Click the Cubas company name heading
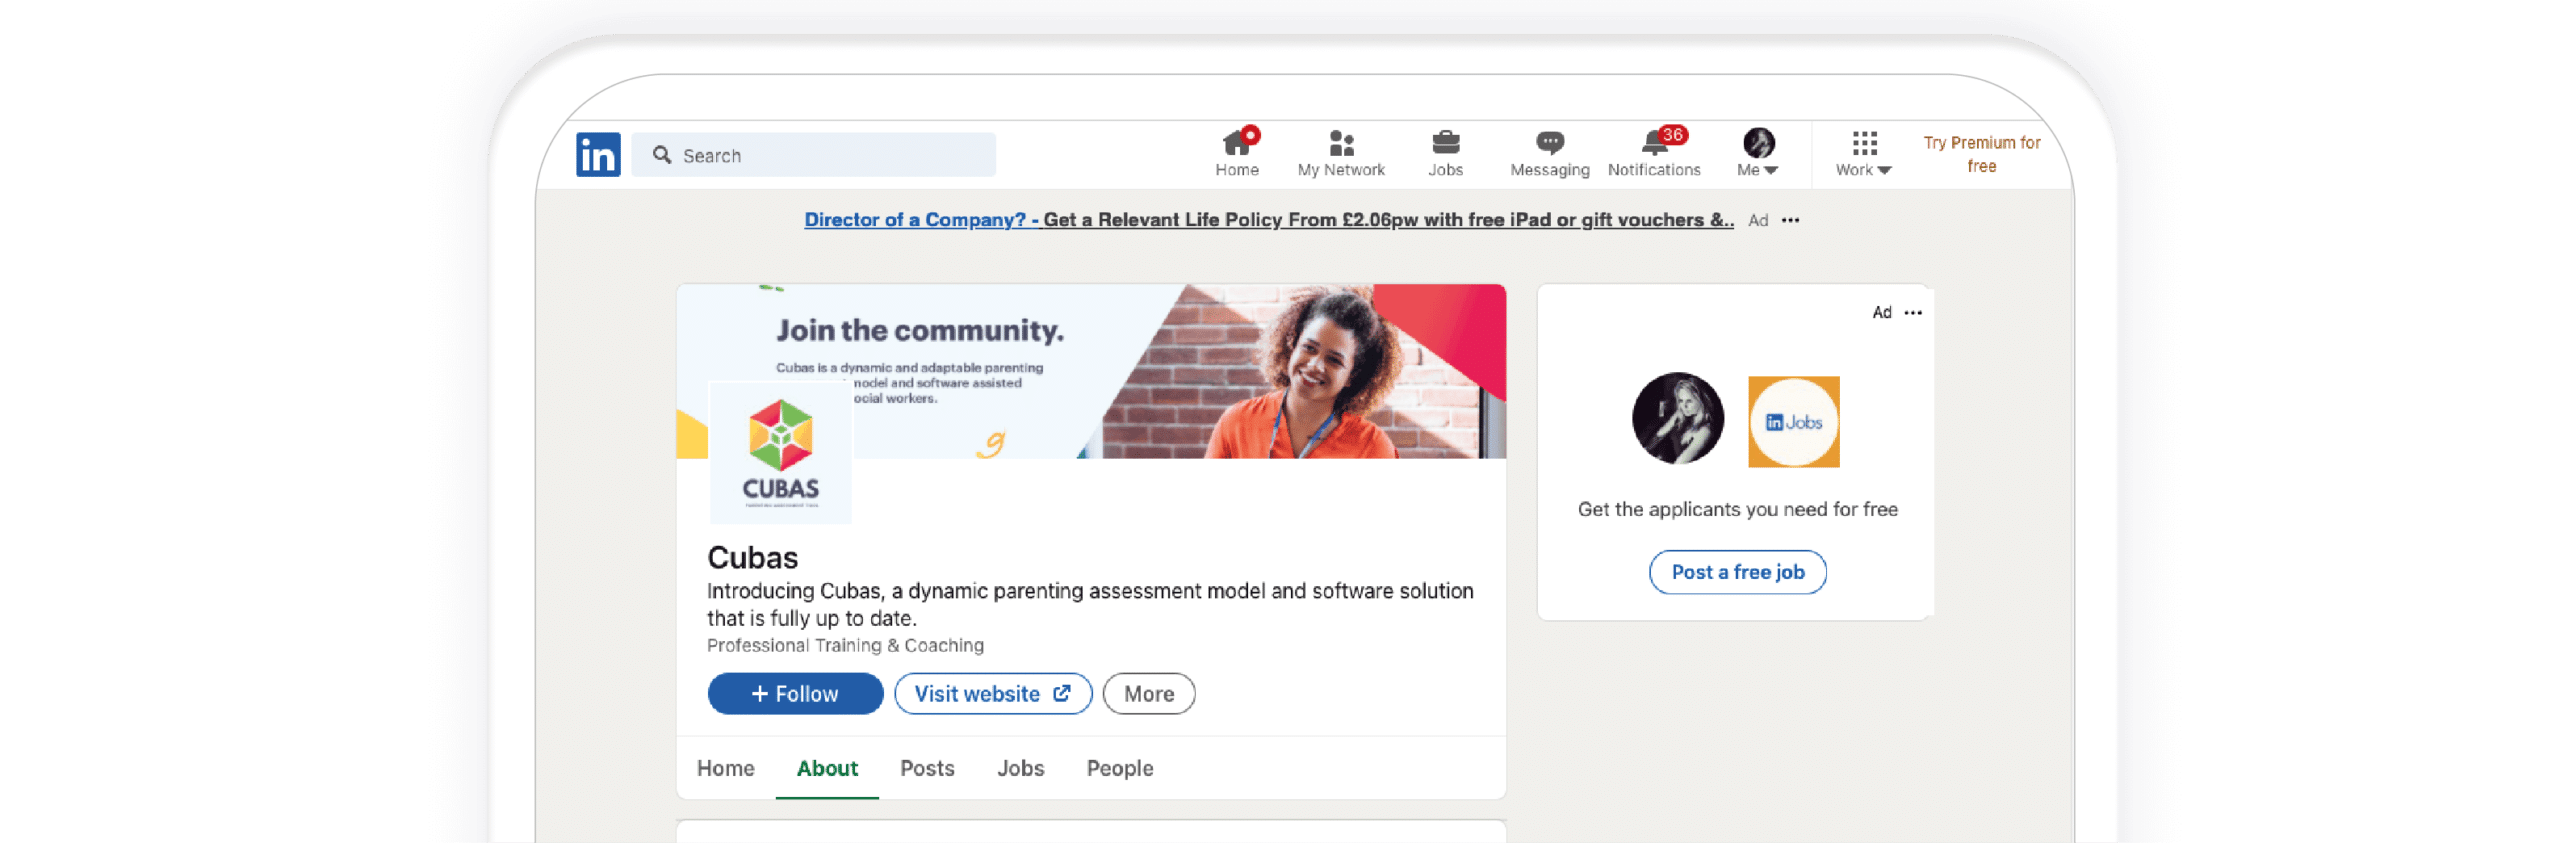Image resolution: width=2560 pixels, height=843 pixels. pyautogui.click(x=752, y=557)
